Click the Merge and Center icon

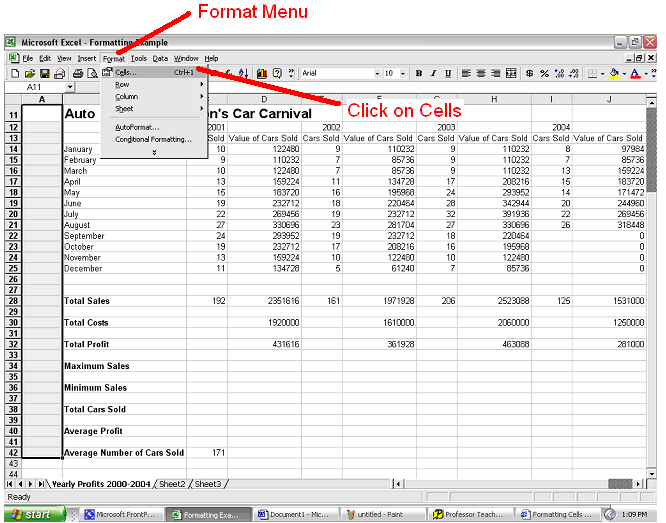tap(511, 74)
